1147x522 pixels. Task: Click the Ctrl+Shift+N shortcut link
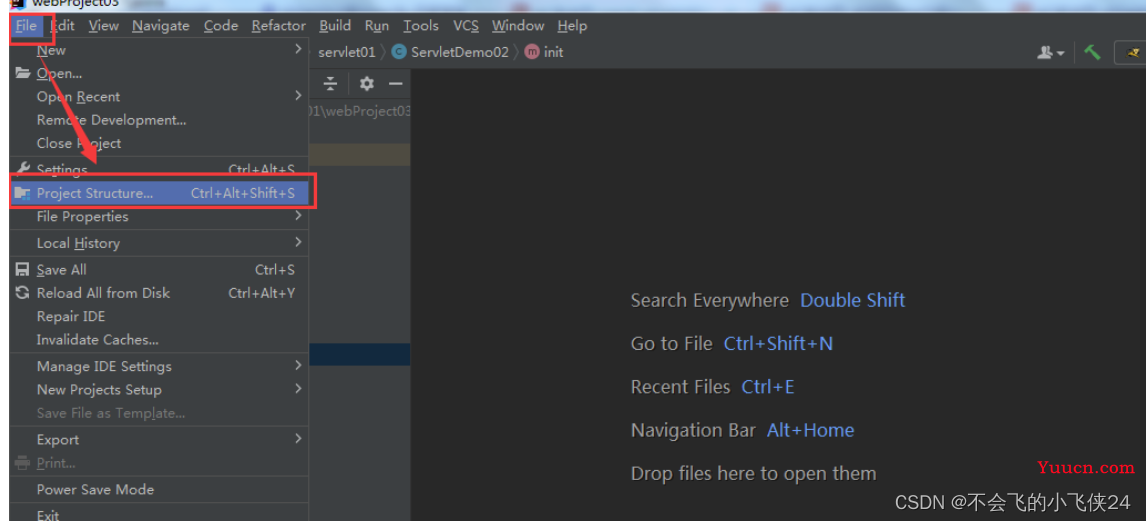tap(778, 344)
